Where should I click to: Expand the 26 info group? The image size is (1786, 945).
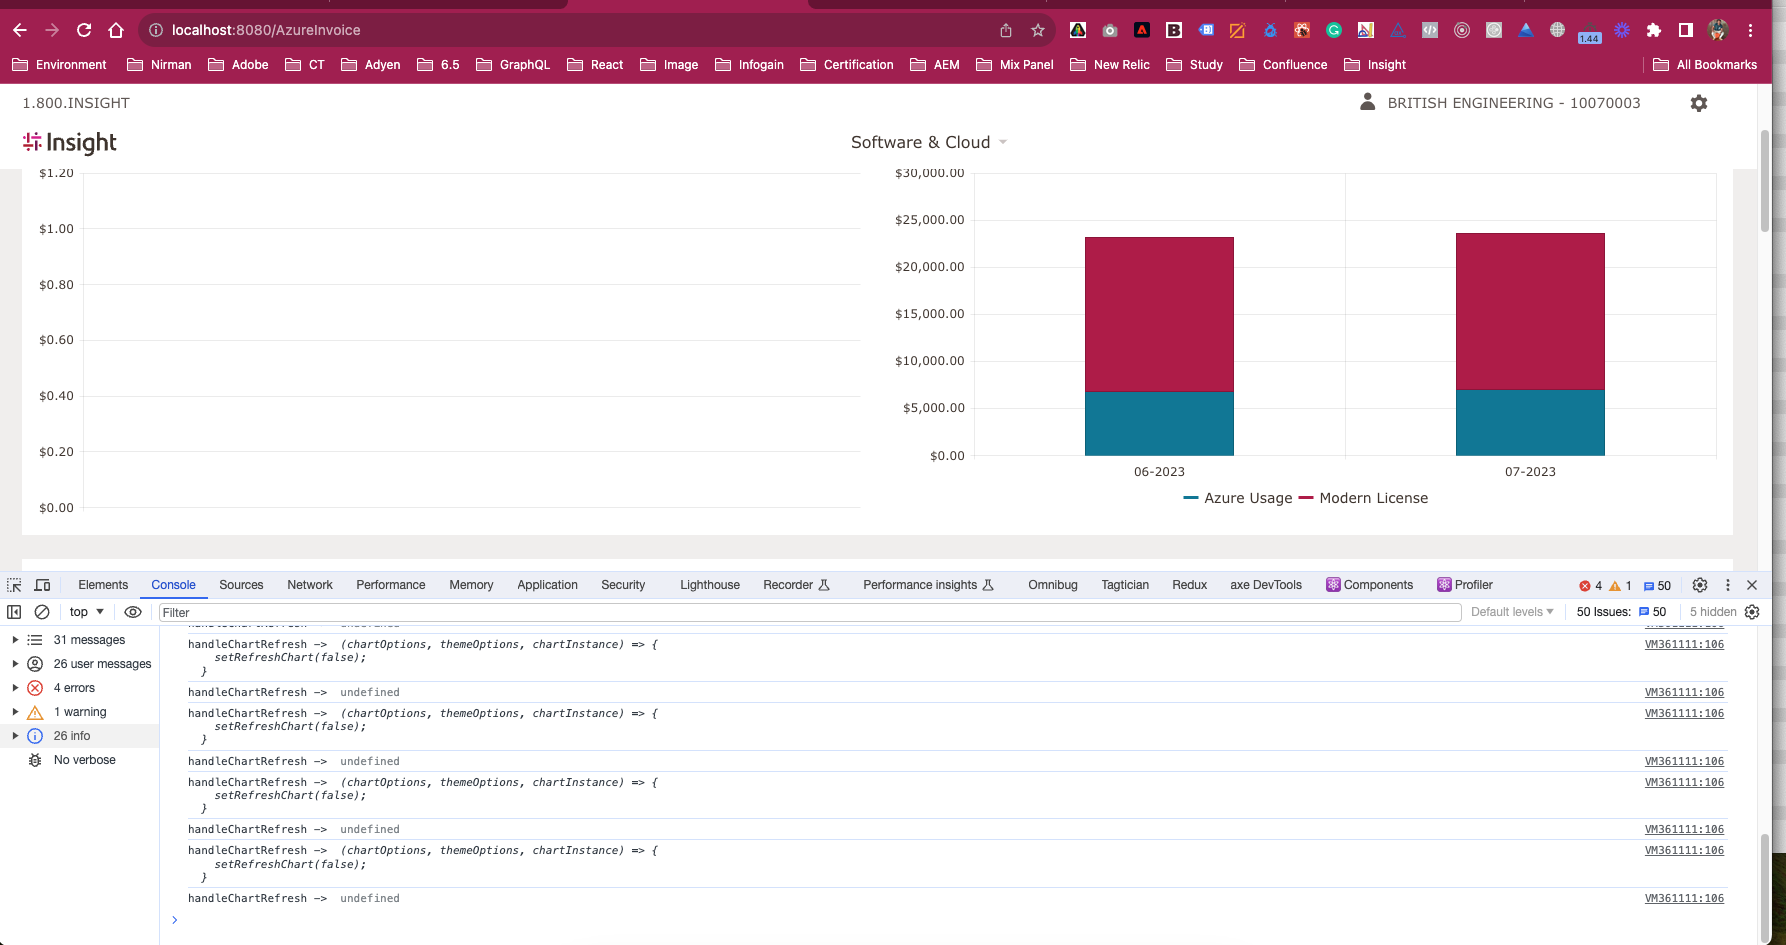(x=15, y=736)
